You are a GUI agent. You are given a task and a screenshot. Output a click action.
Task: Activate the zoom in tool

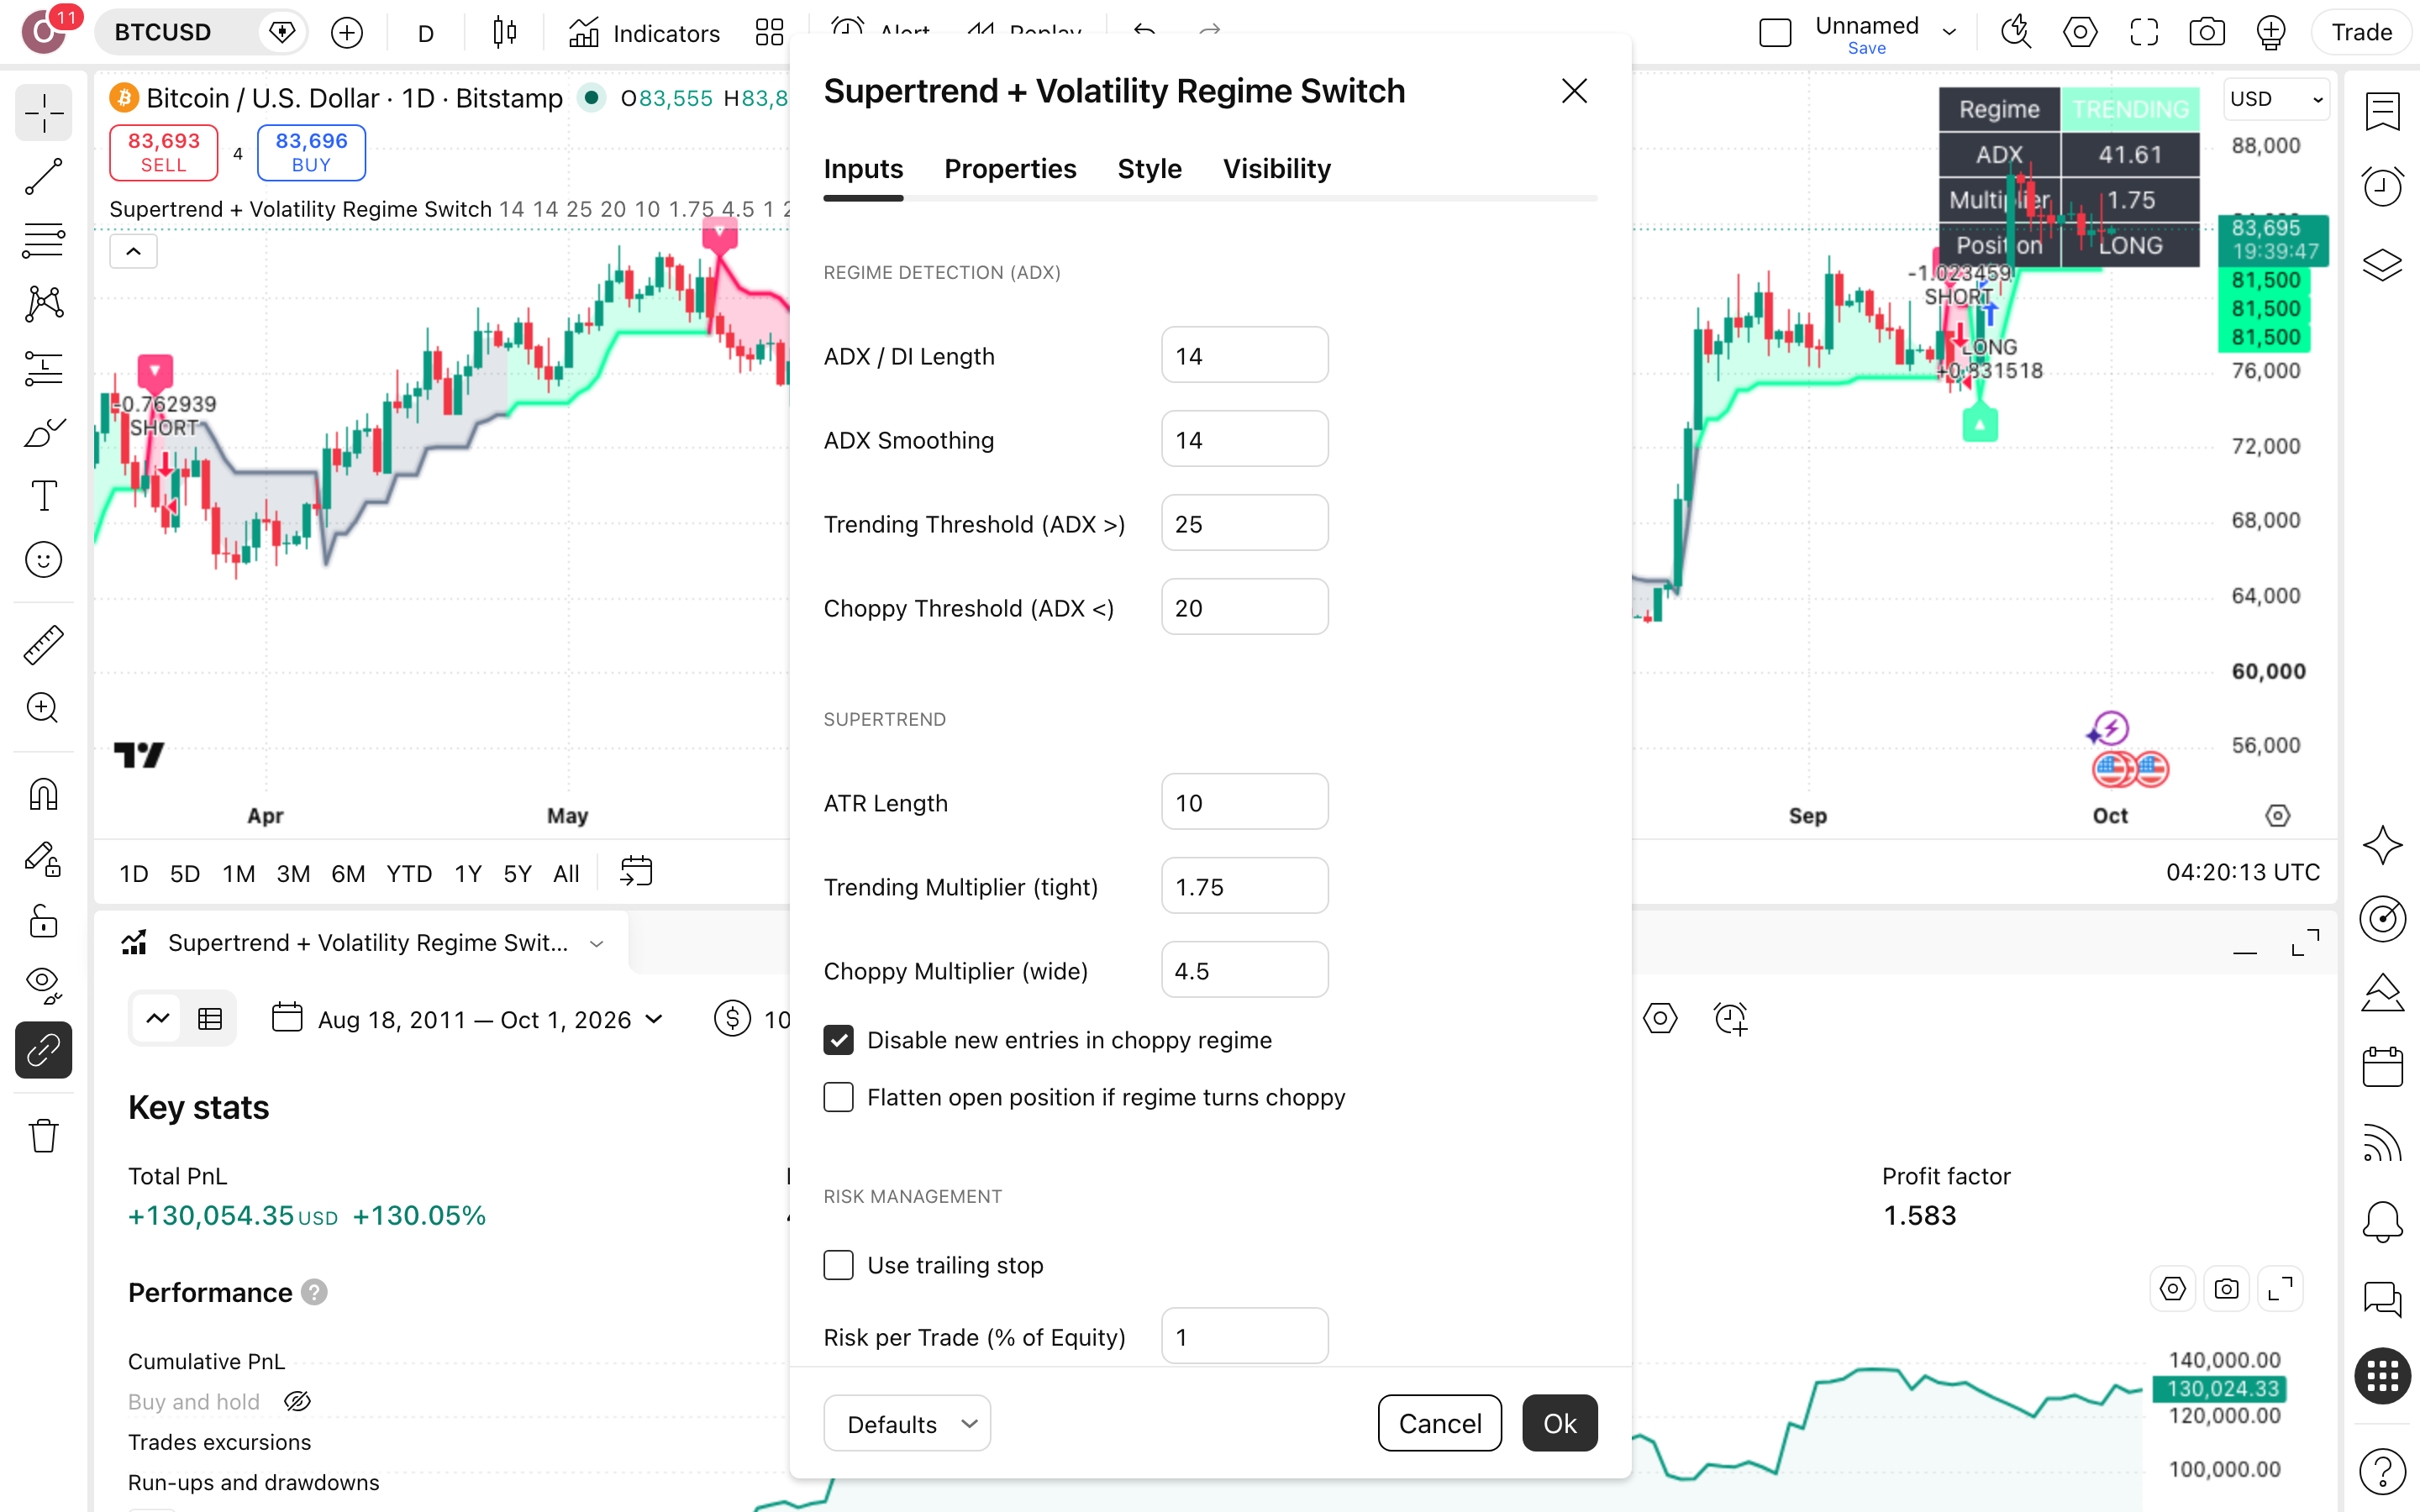click(43, 708)
